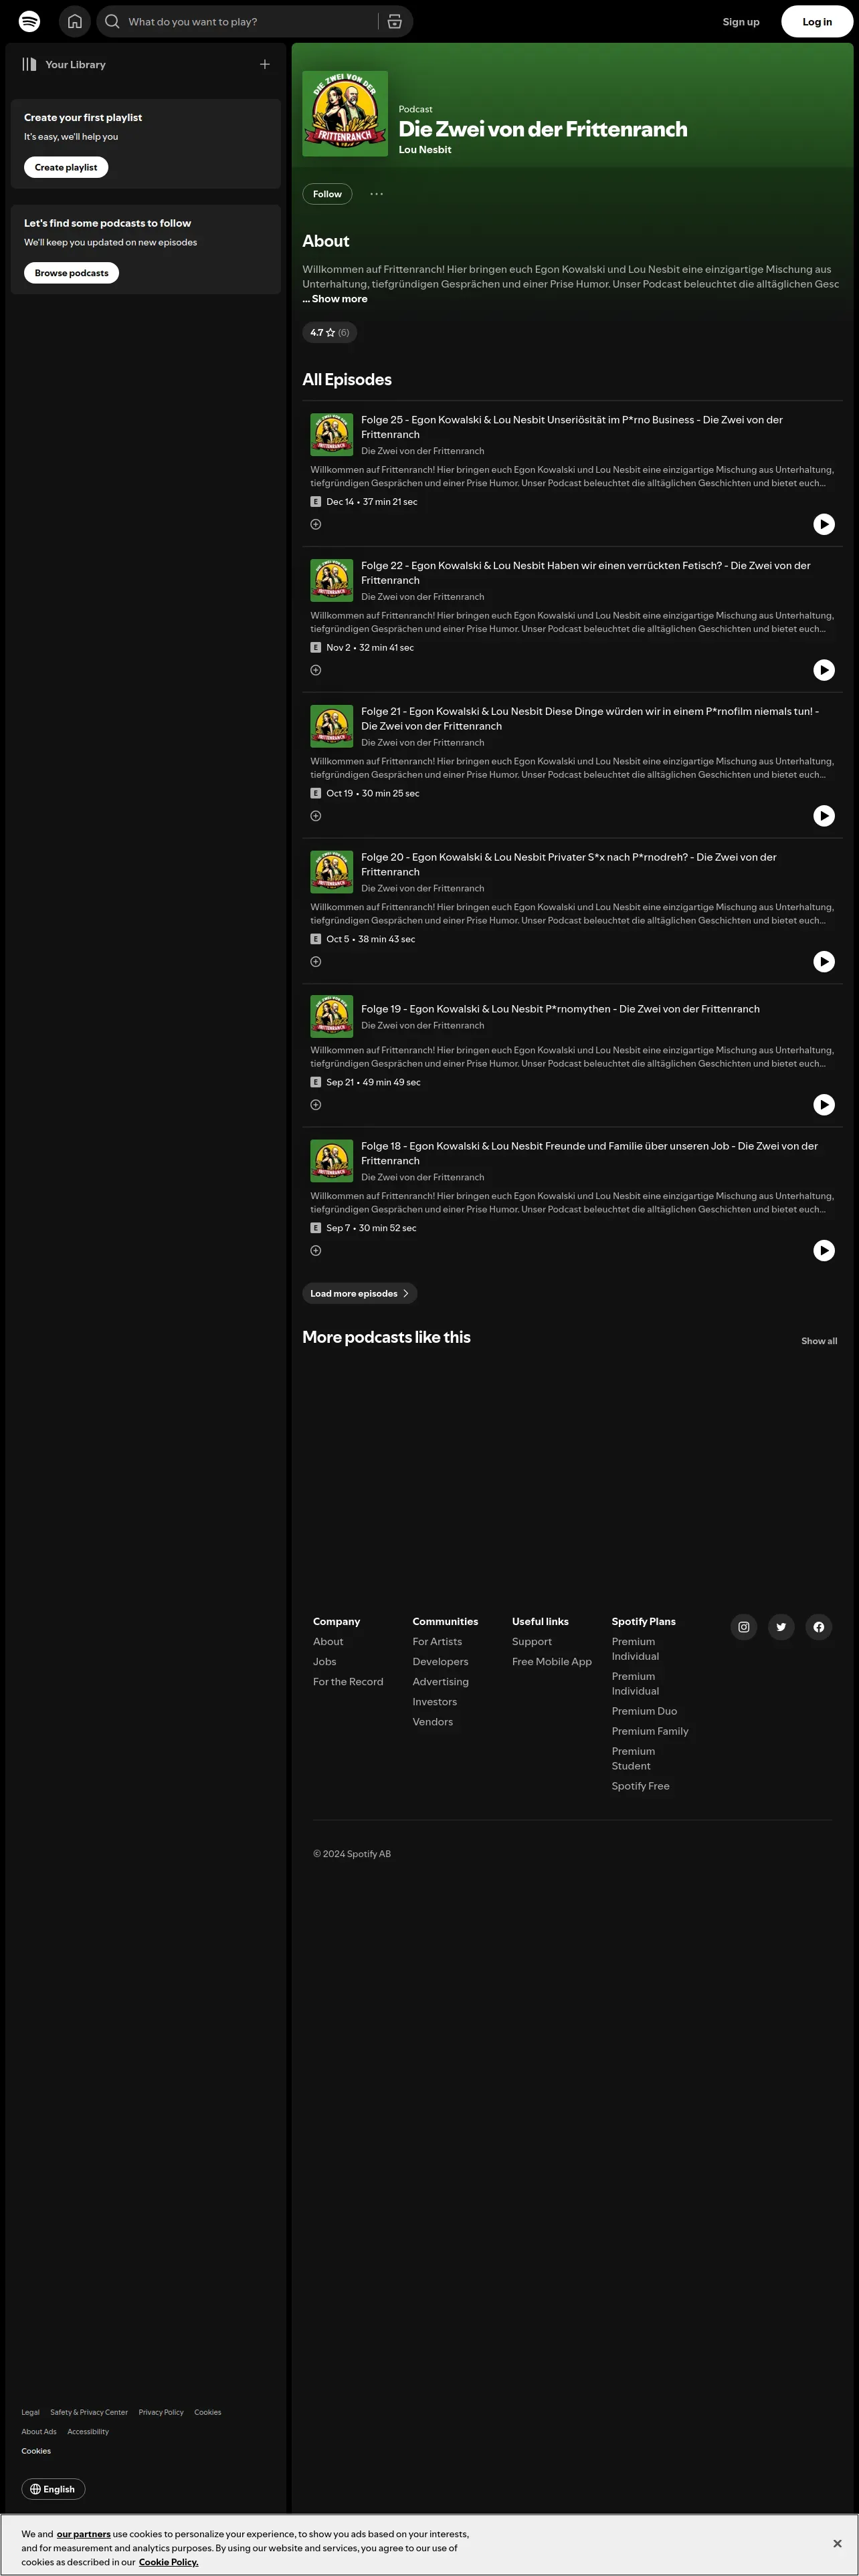Play Folge 21 episode

point(824,816)
